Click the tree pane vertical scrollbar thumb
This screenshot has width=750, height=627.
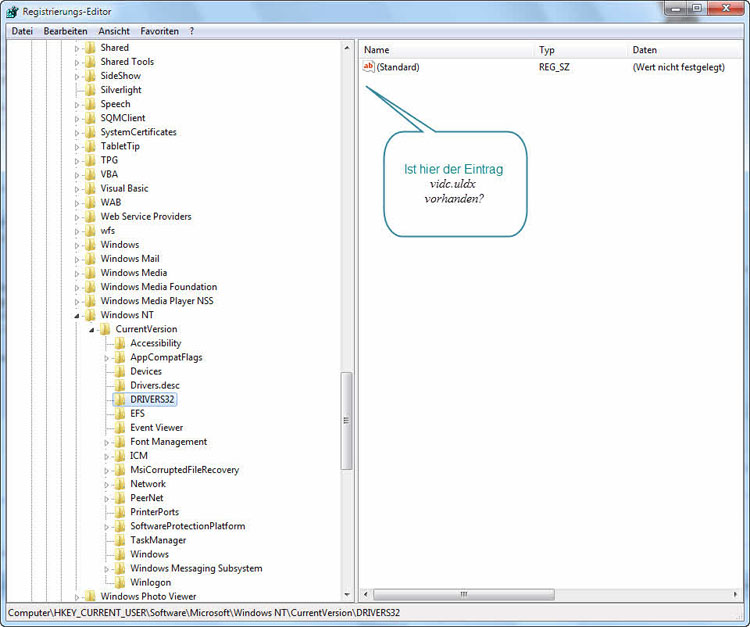click(347, 420)
